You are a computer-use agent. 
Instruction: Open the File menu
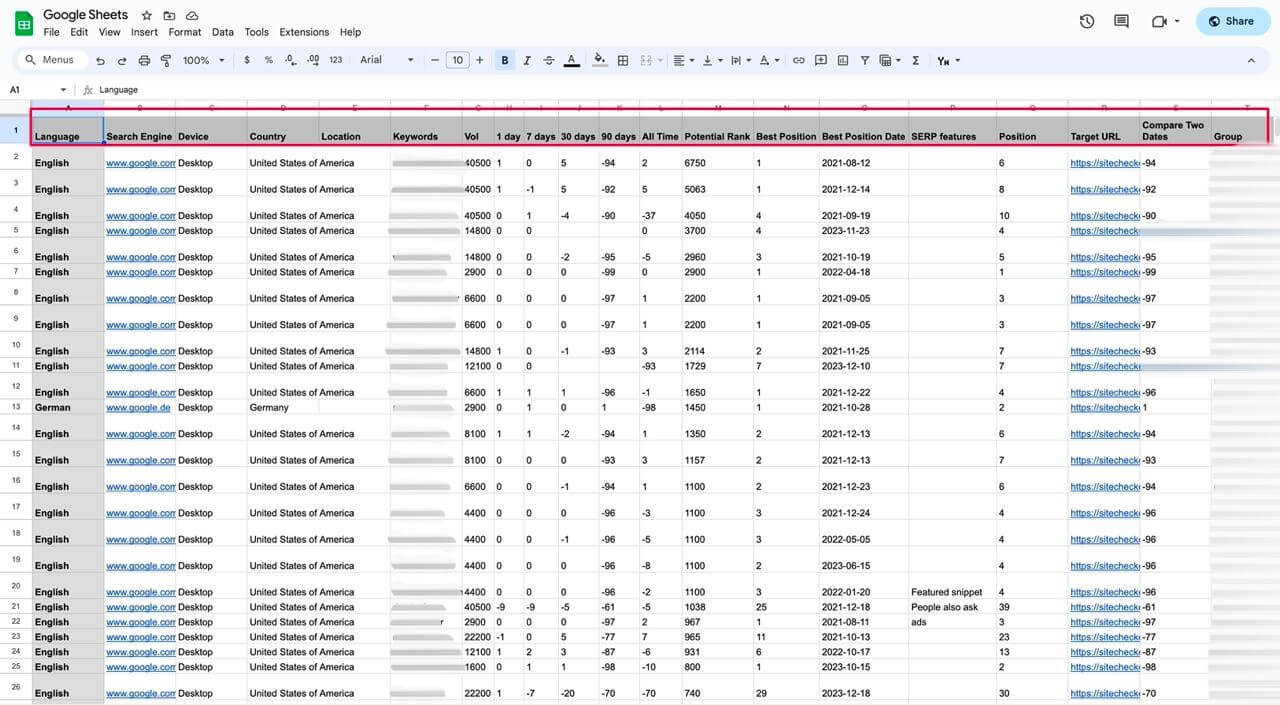pyautogui.click(x=51, y=32)
